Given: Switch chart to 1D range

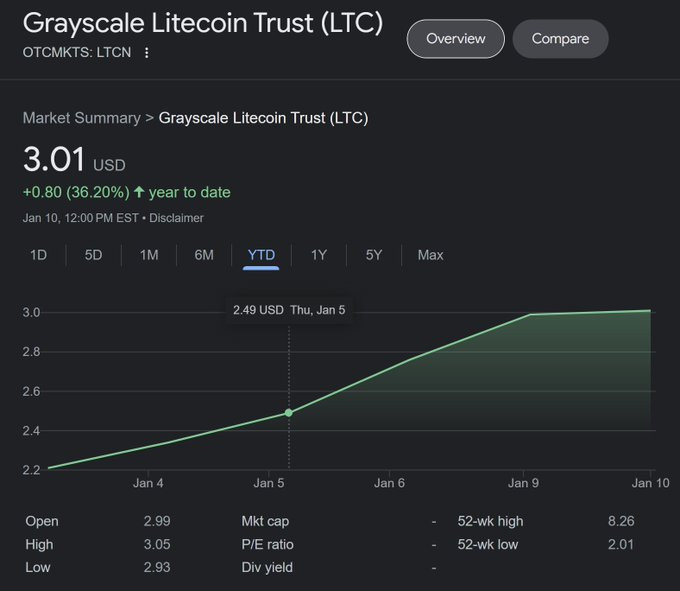Looking at the screenshot, I should pos(38,255).
